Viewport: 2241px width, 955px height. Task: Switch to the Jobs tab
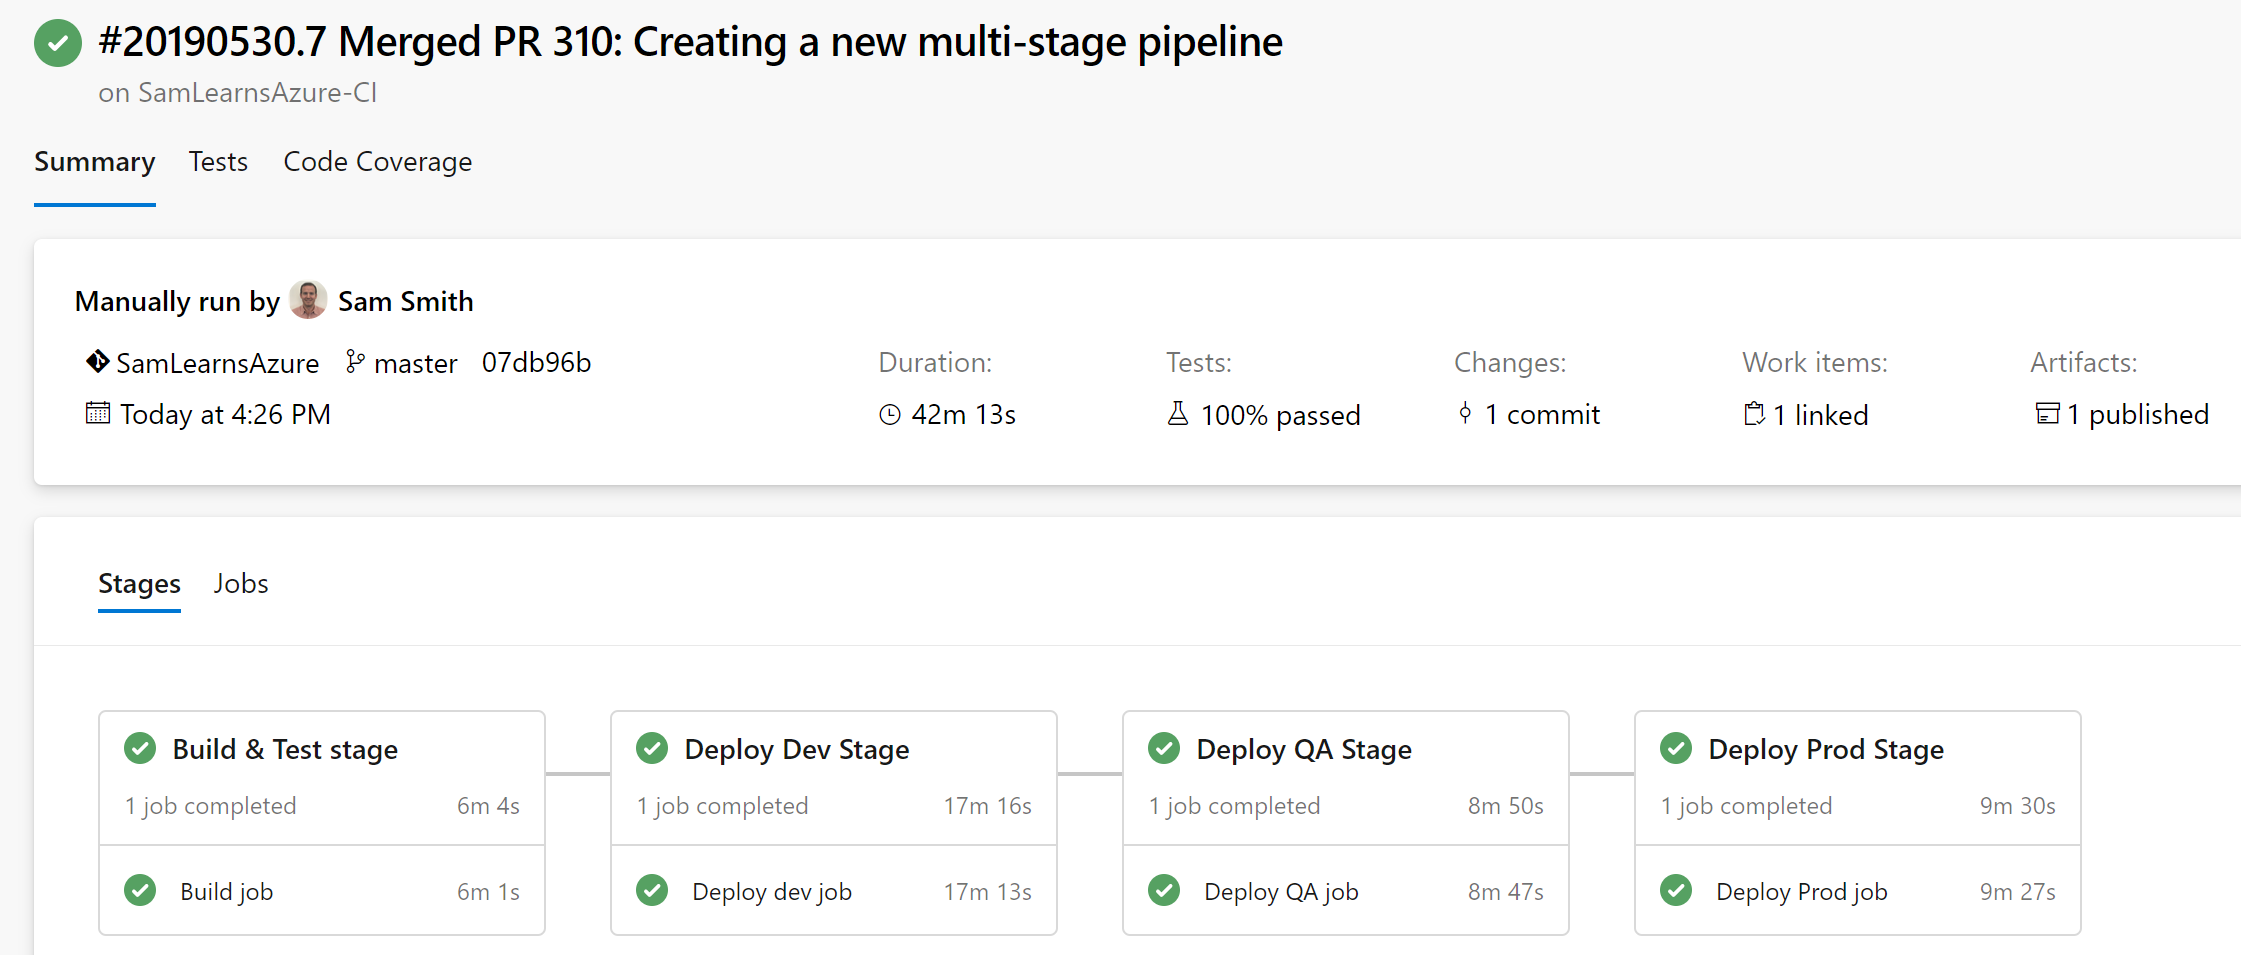[x=241, y=584]
